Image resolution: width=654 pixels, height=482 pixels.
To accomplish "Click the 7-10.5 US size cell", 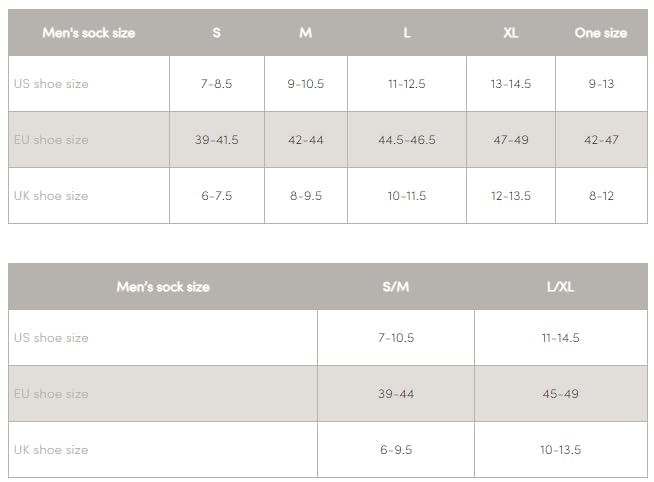I will [396, 338].
